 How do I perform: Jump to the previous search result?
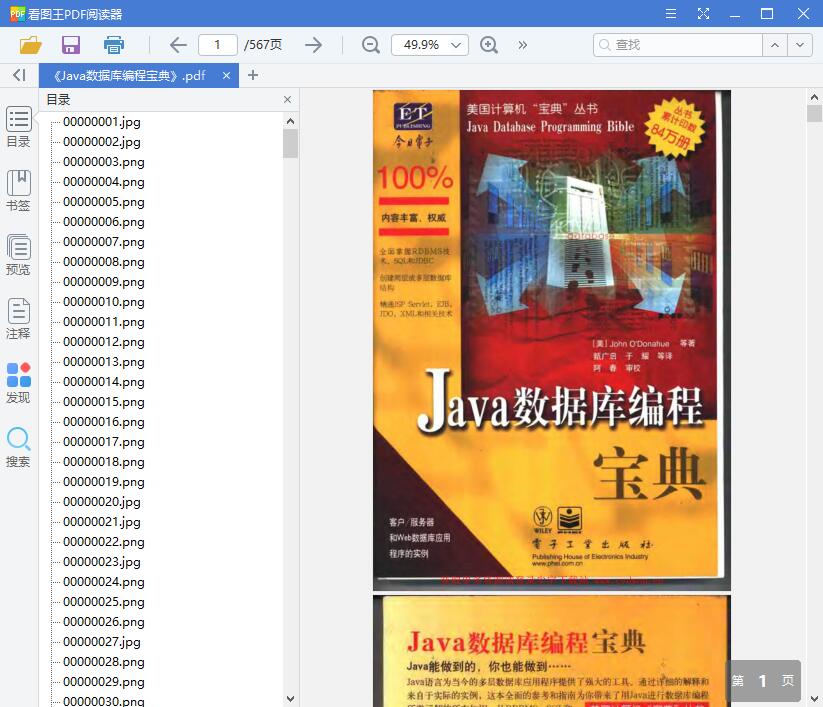775,45
